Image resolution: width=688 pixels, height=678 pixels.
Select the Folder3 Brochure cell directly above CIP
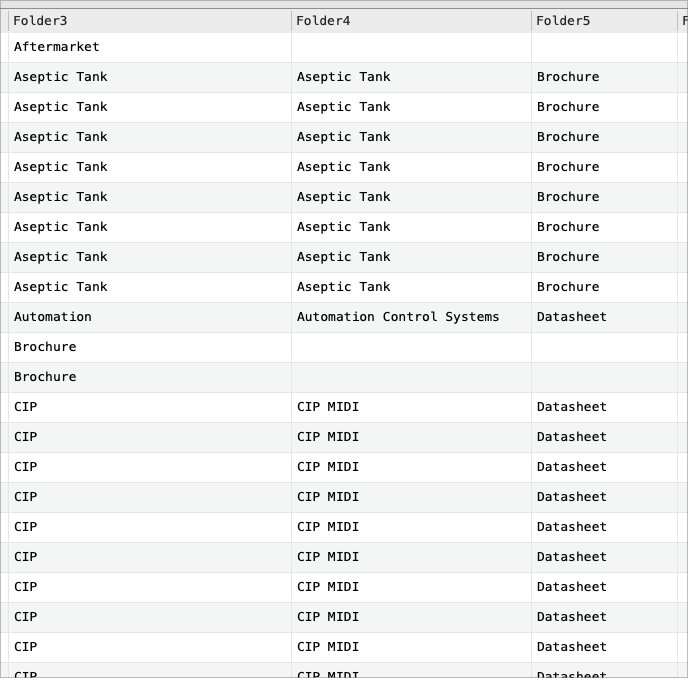click(45, 377)
